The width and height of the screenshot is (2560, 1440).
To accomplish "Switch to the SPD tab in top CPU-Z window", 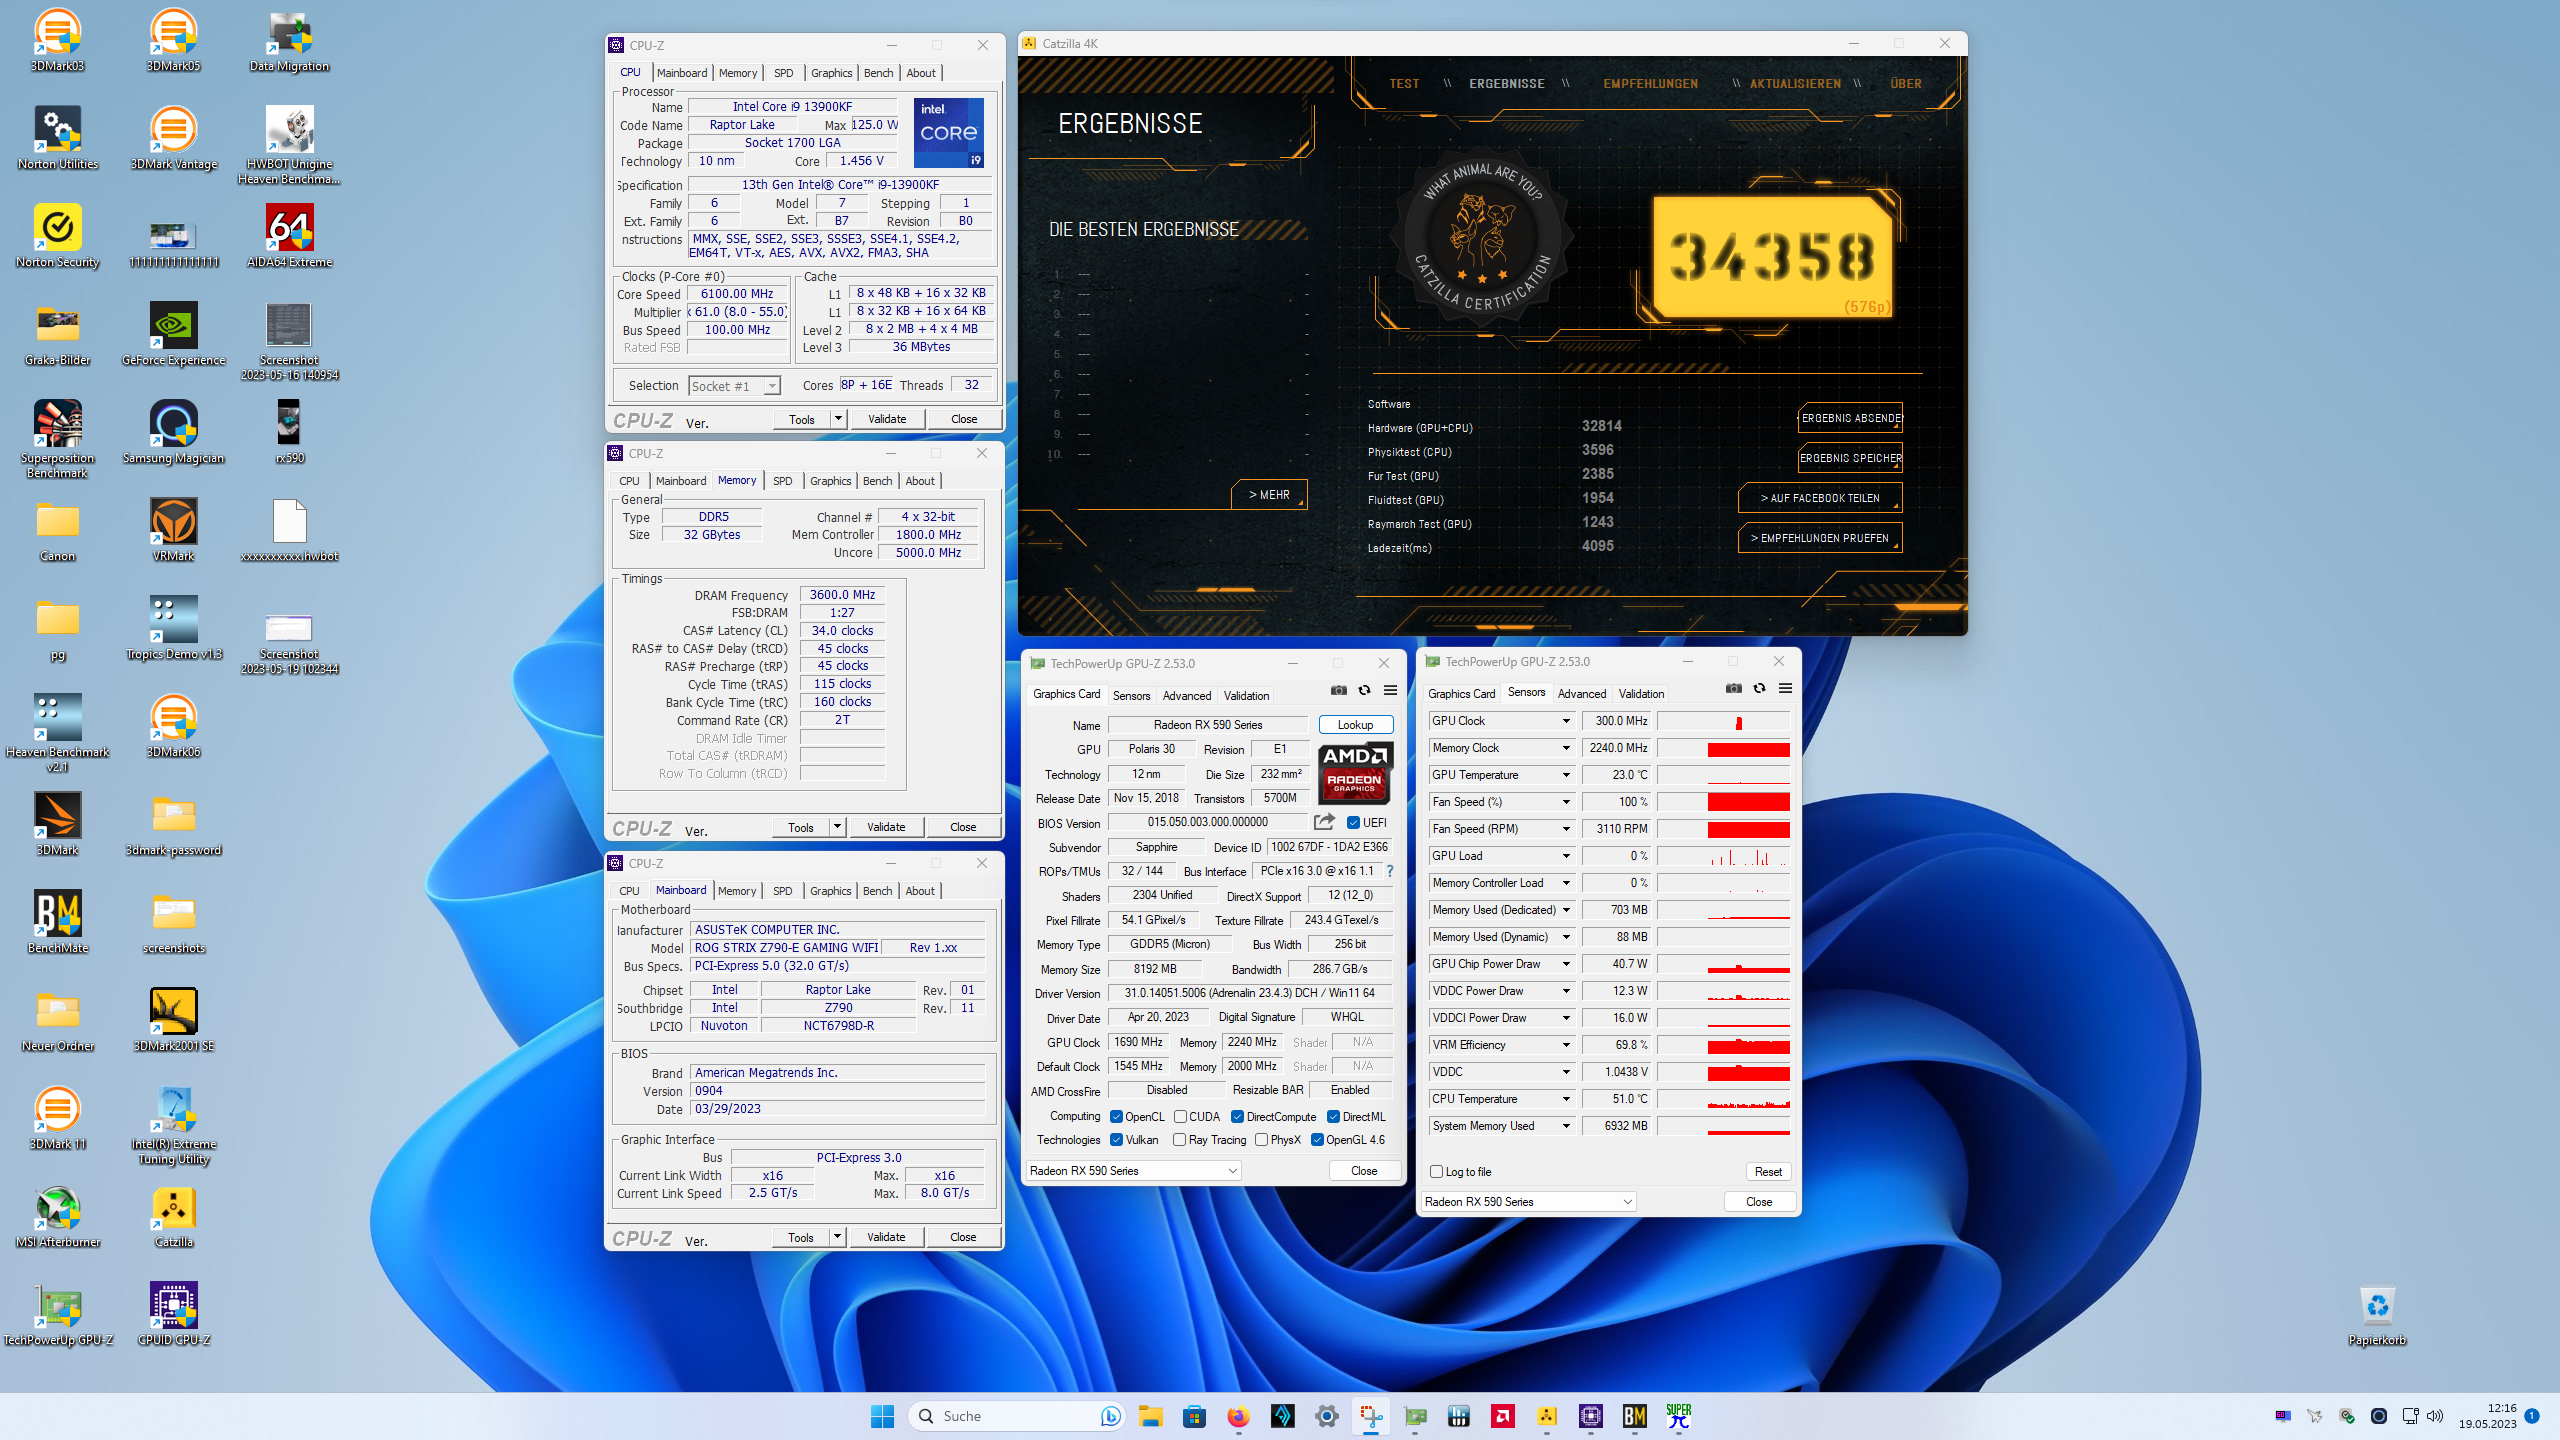I will coord(784,73).
